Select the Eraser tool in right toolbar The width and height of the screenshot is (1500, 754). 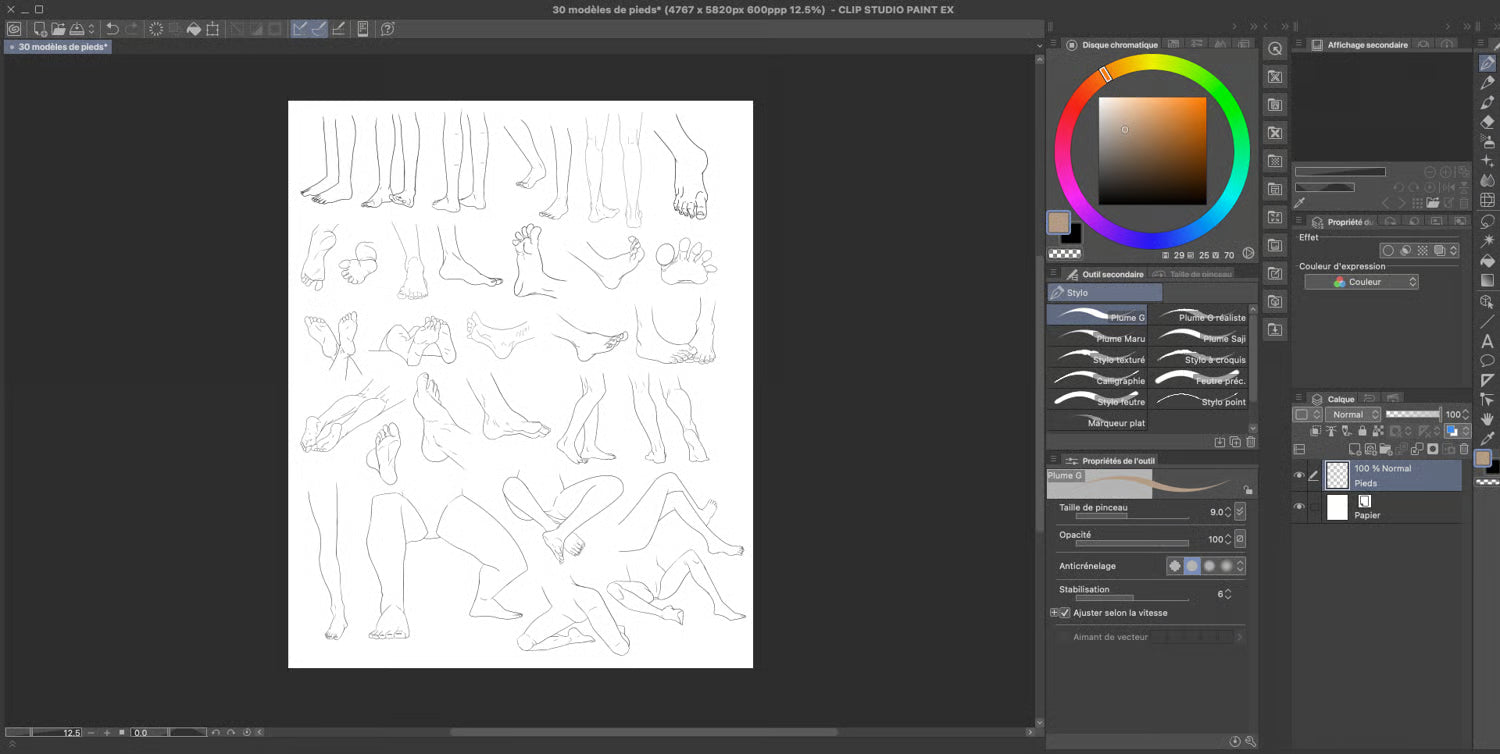tap(1487, 122)
